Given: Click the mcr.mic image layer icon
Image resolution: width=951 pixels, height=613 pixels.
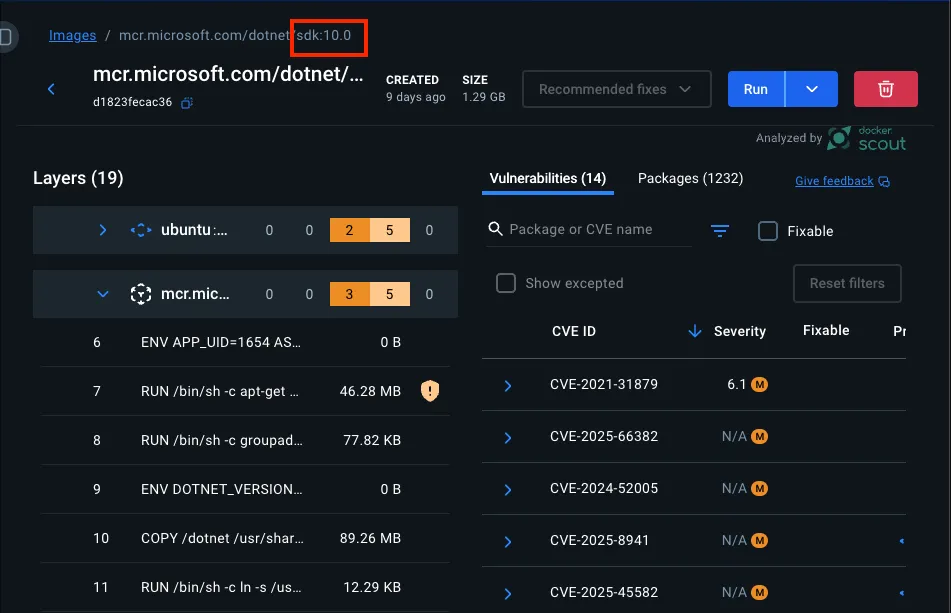Looking at the screenshot, I should pyautogui.click(x=141, y=294).
